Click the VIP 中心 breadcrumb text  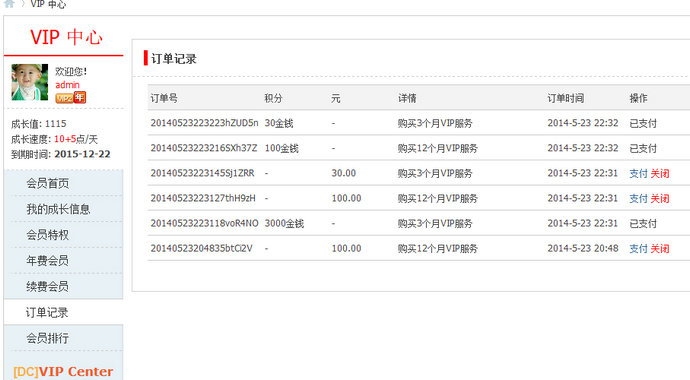(48, 4)
